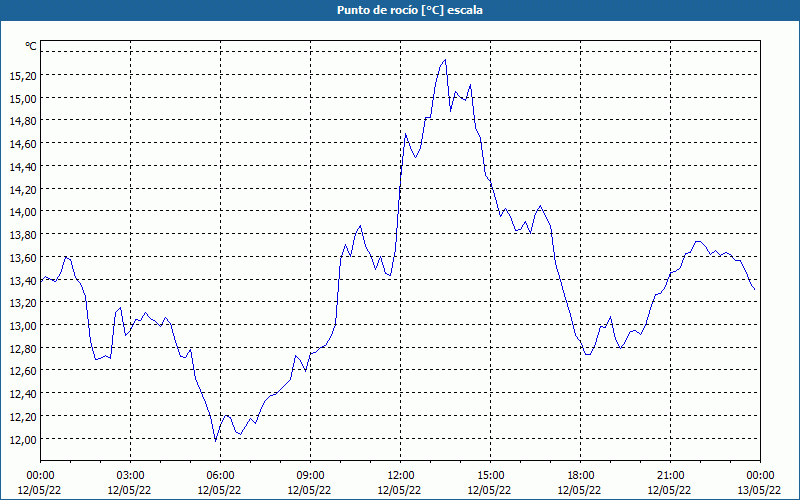The image size is (800, 500).
Task: Click the 13,80 y-axis value
Action: [23, 235]
